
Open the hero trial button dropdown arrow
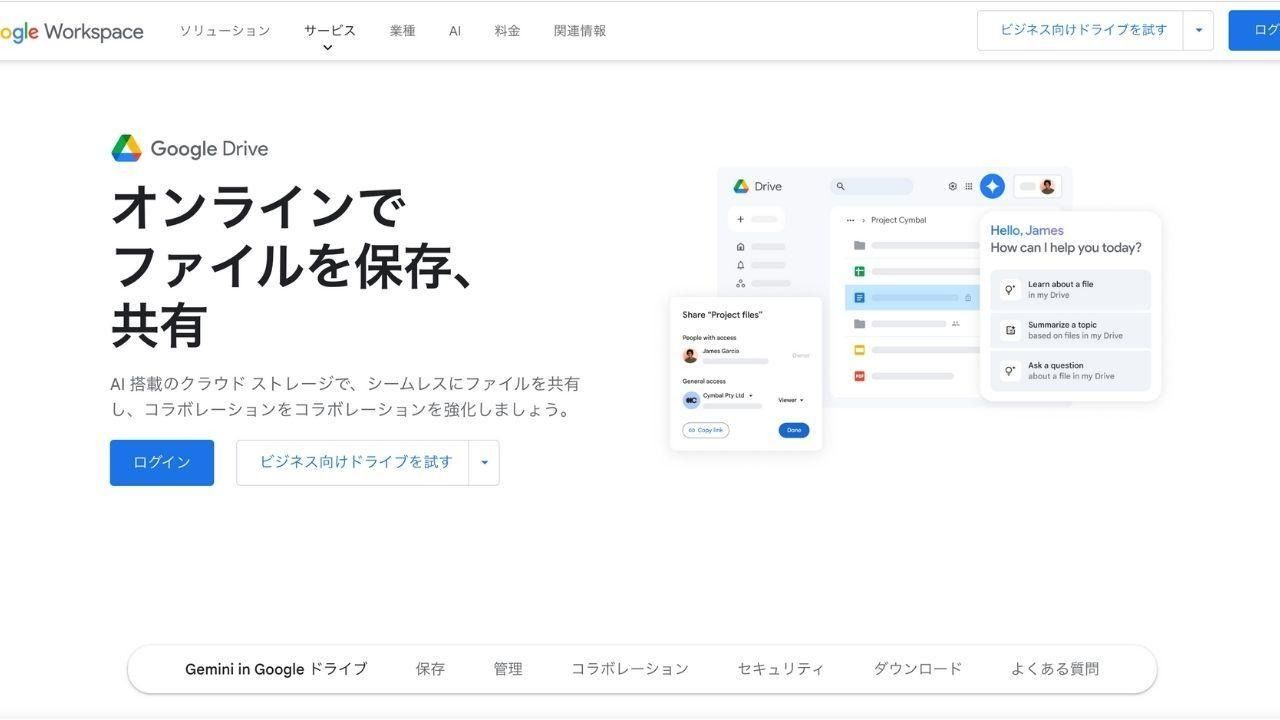point(484,462)
